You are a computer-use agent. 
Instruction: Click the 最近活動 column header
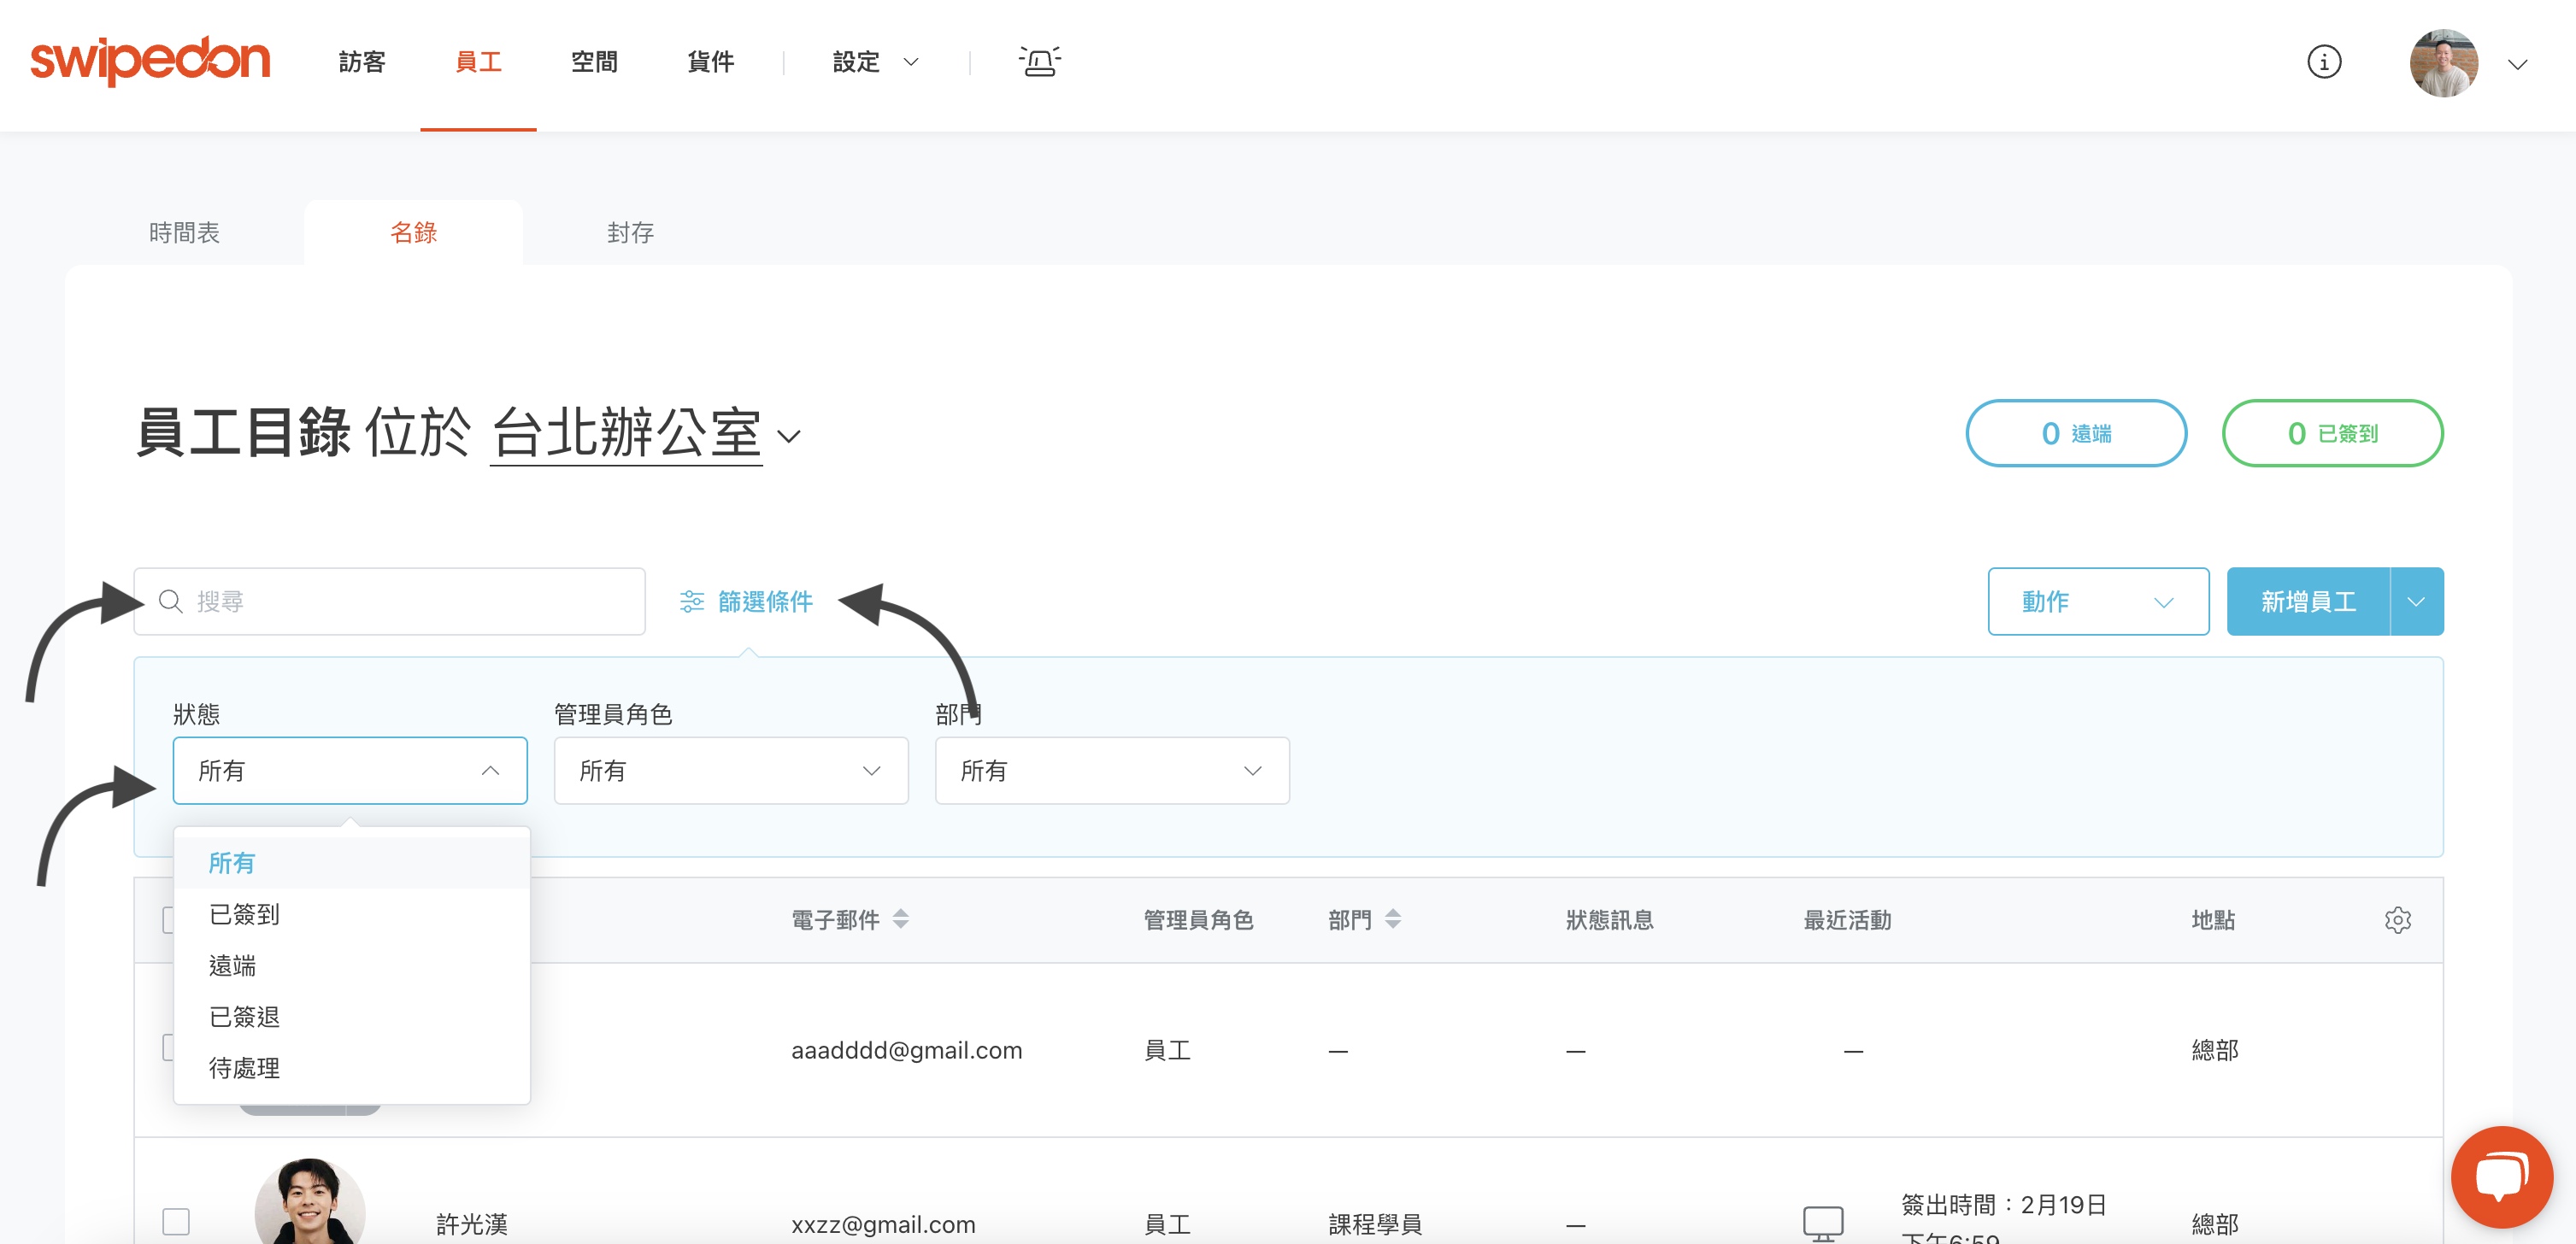[1847, 920]
